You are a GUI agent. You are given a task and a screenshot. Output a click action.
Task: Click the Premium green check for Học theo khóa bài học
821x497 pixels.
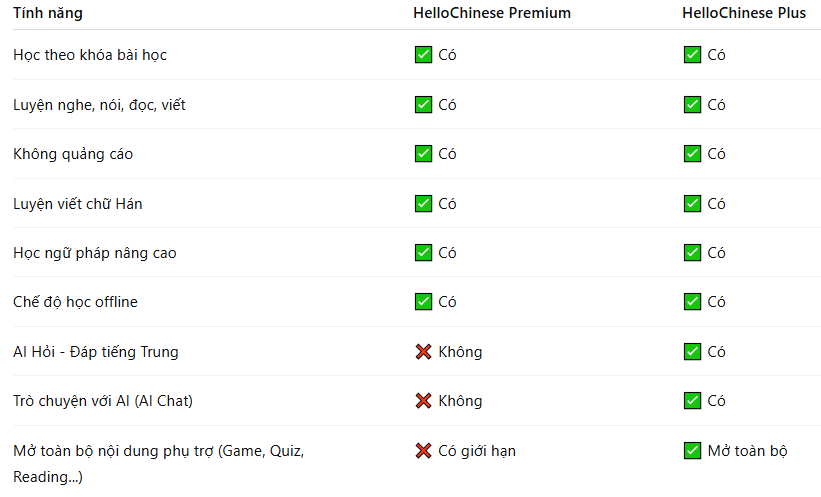(423, 55)
